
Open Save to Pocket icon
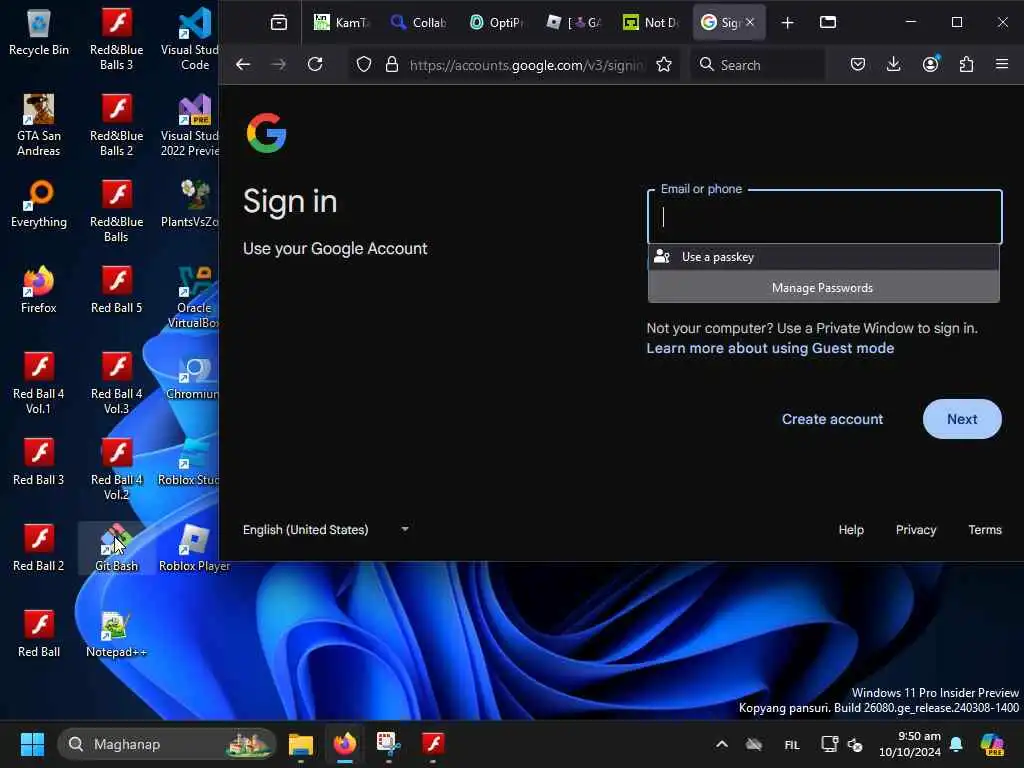857,65
